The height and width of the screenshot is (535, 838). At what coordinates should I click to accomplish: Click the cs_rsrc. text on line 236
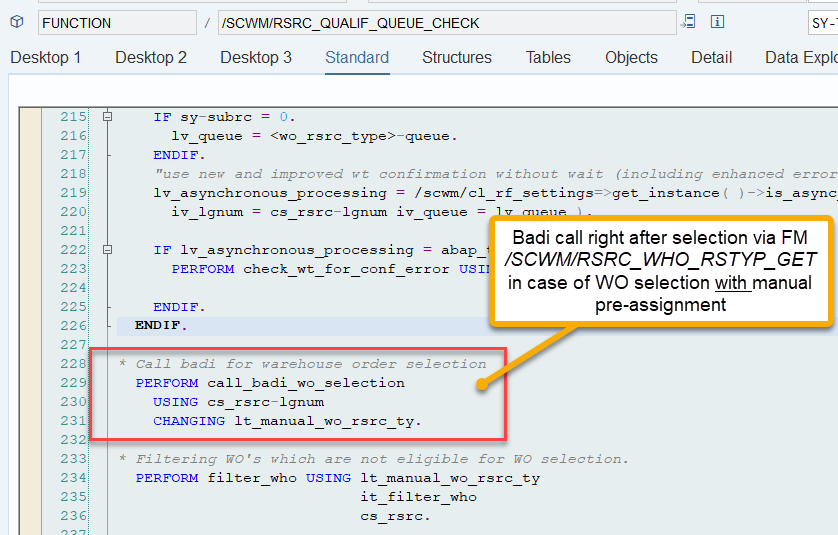point(395,516)
